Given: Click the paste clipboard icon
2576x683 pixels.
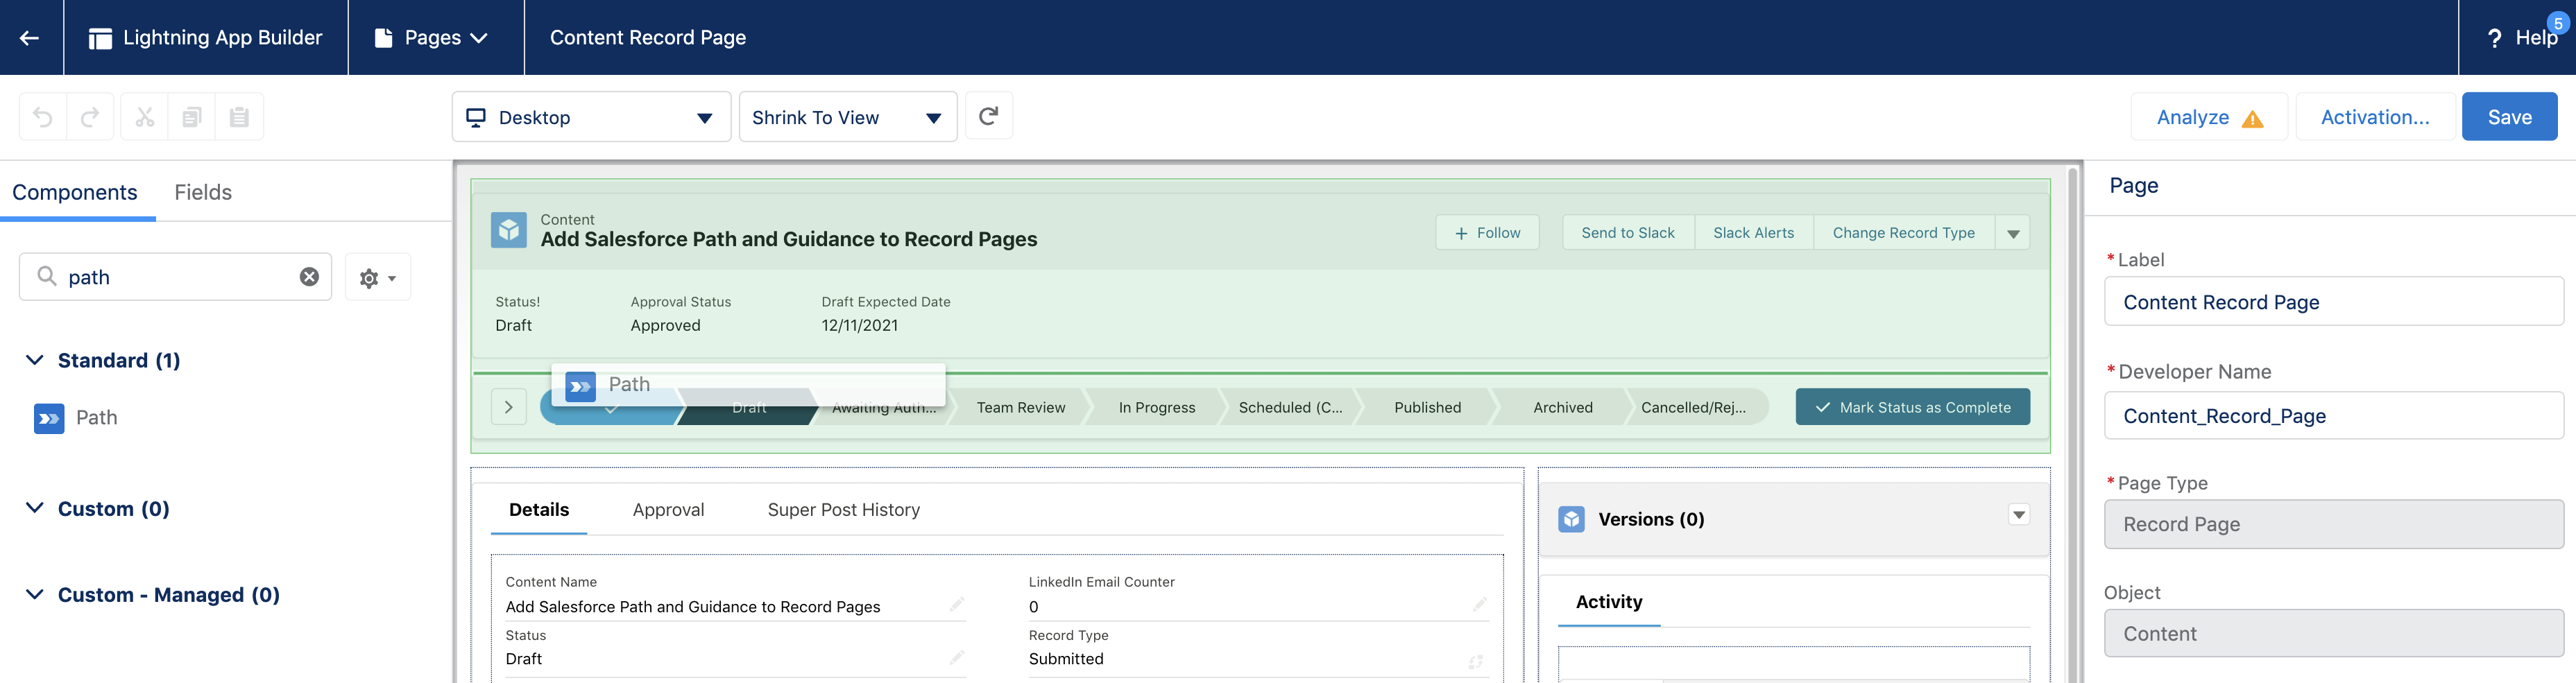Looking at the screenshot, I should click(239, 117).
